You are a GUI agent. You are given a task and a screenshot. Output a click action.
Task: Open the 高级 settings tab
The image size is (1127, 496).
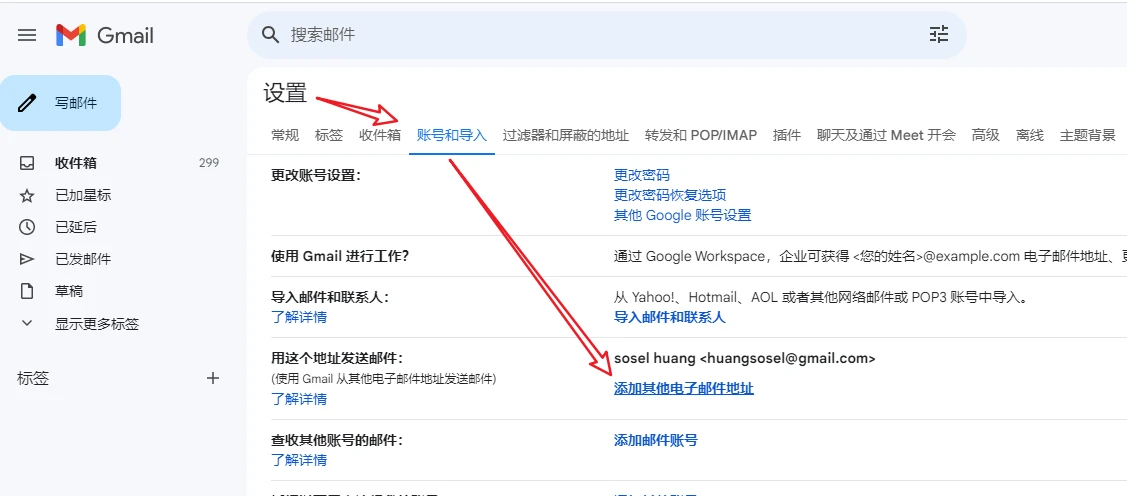[986, 135]
